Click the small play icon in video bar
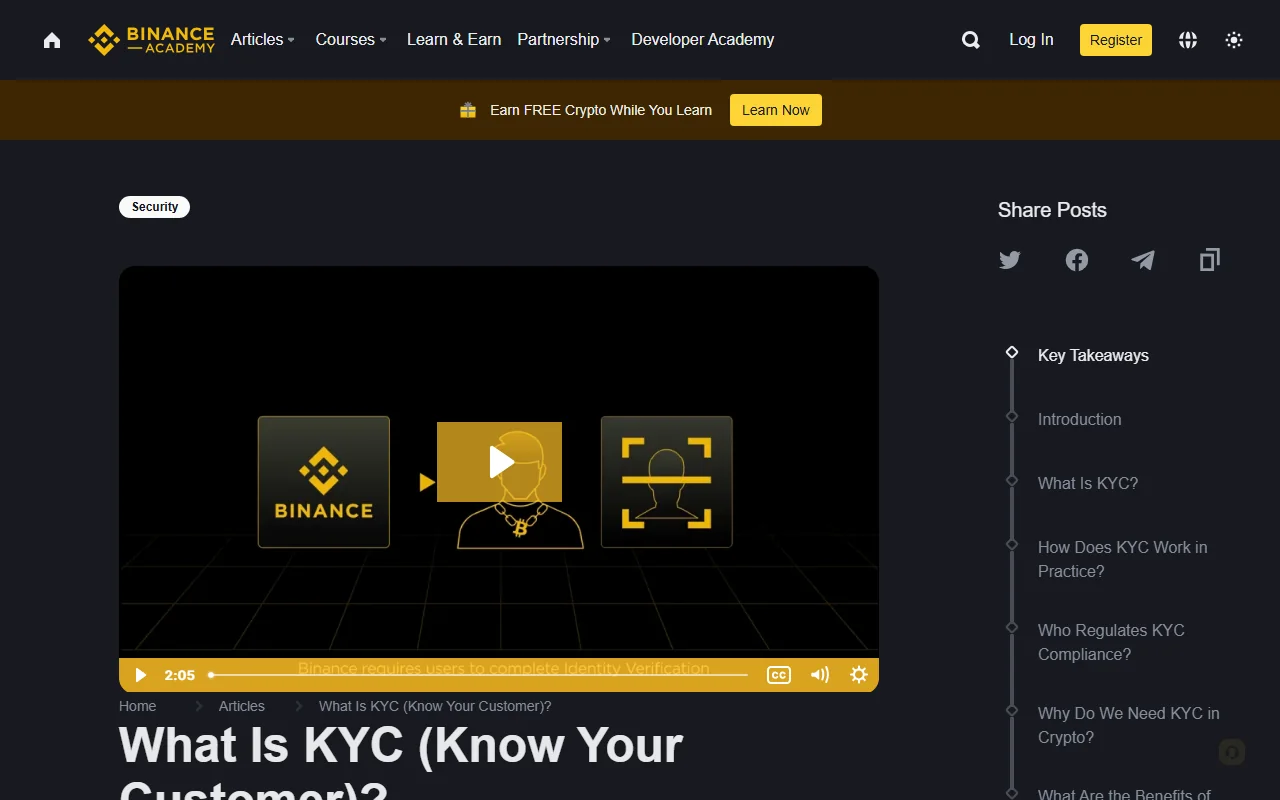 [141, 675]
